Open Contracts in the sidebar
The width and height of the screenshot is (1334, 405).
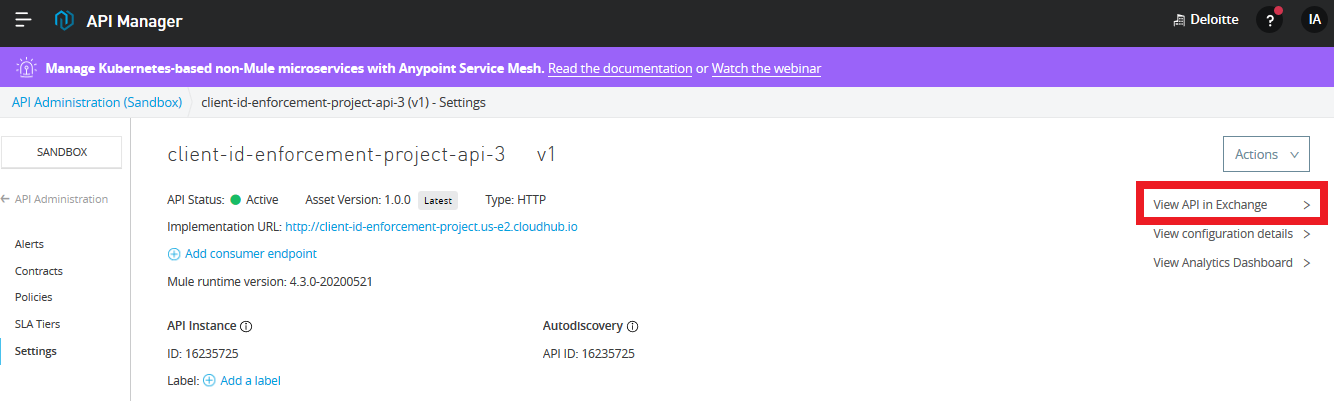pyautogui.click(x=39, y=271)
